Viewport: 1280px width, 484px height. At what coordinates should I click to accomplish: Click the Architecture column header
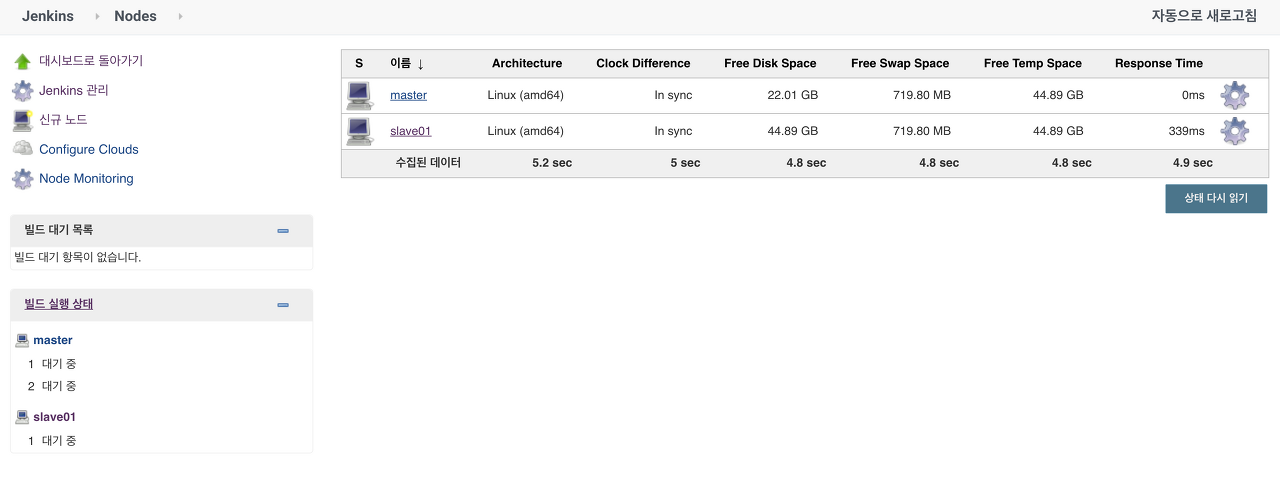pyautogui.click(x=527, y=63)
